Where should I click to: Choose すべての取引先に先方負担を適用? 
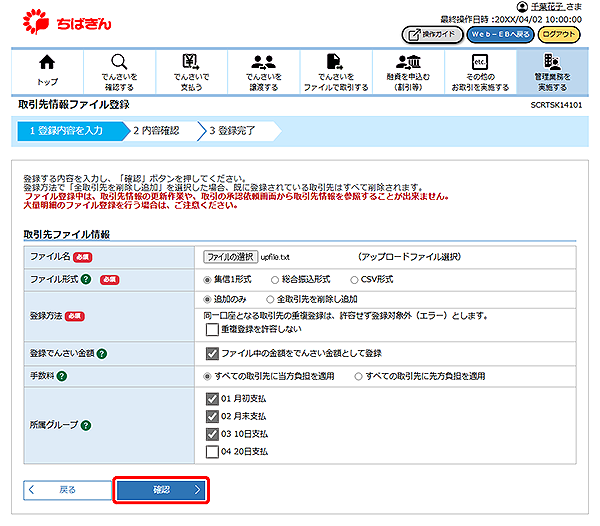point(358,376)
